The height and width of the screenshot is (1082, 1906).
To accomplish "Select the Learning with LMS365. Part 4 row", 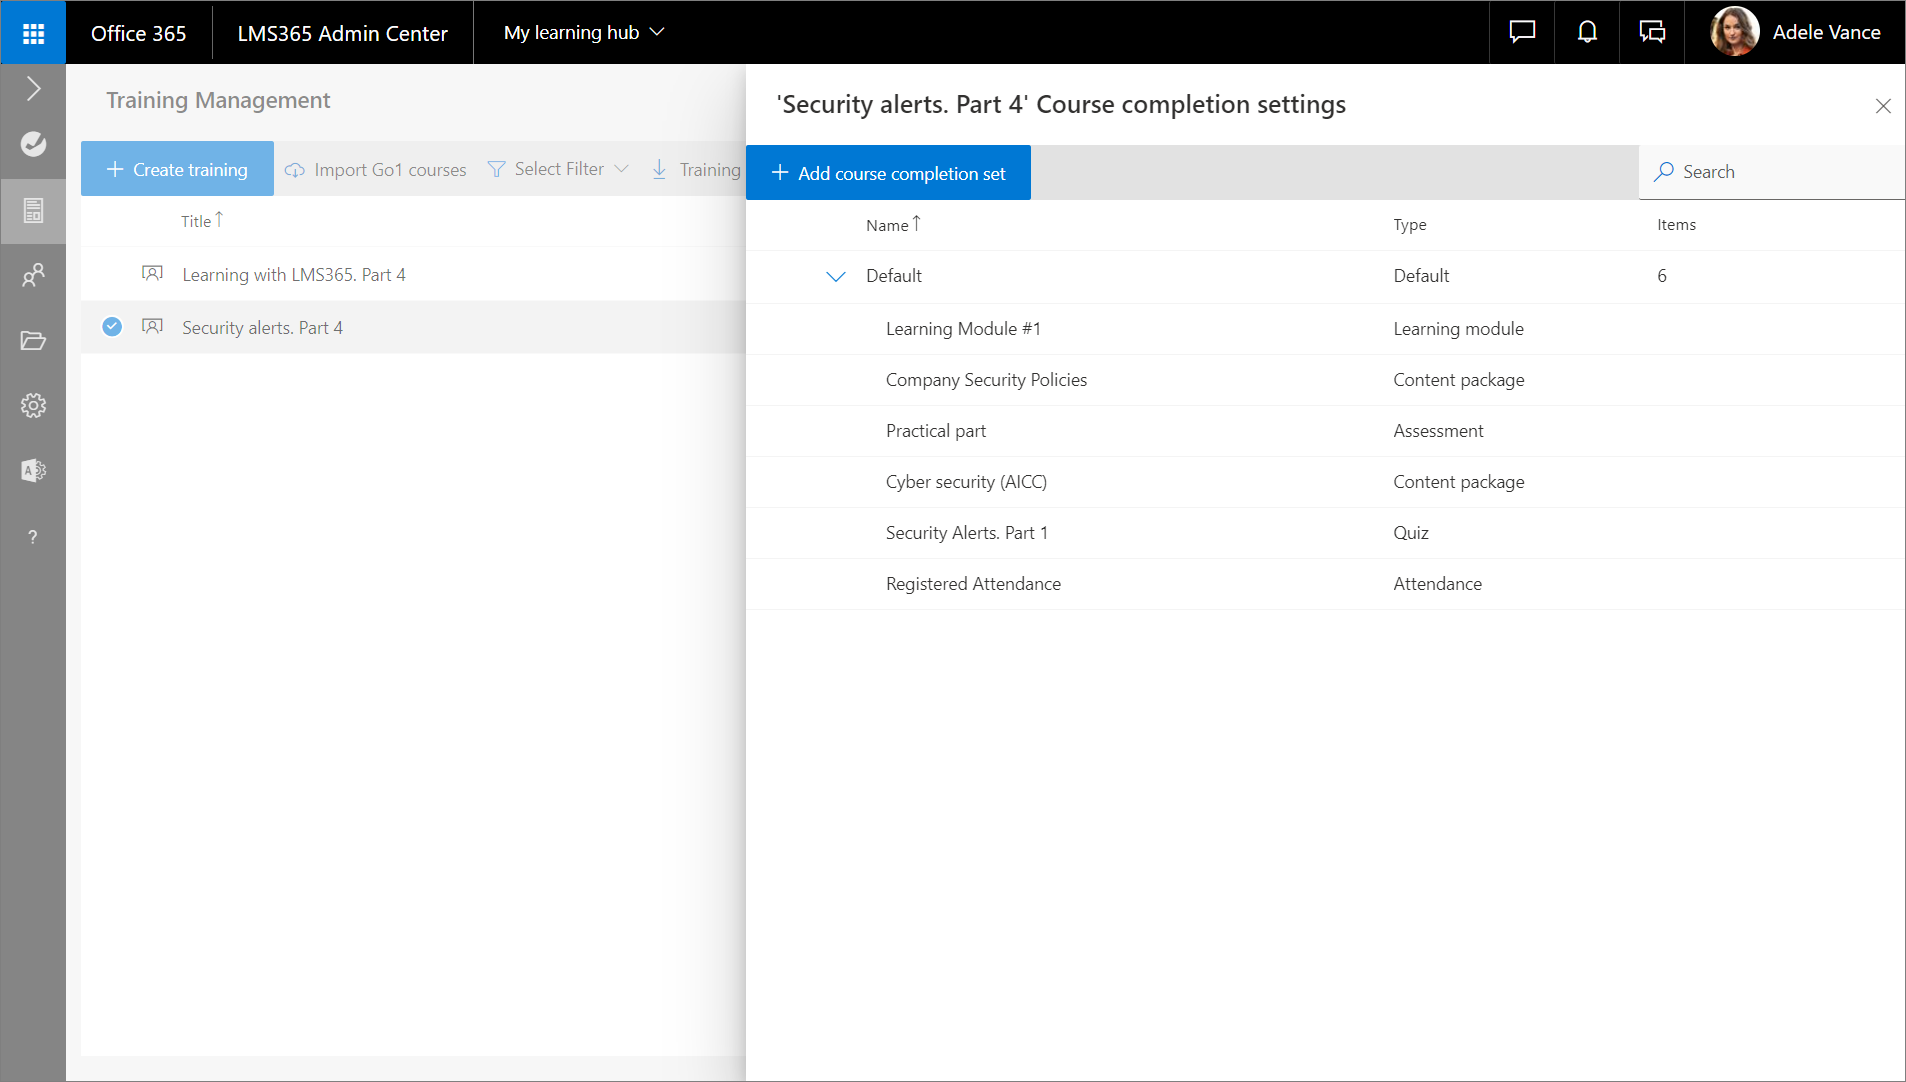I will (294, 275).
